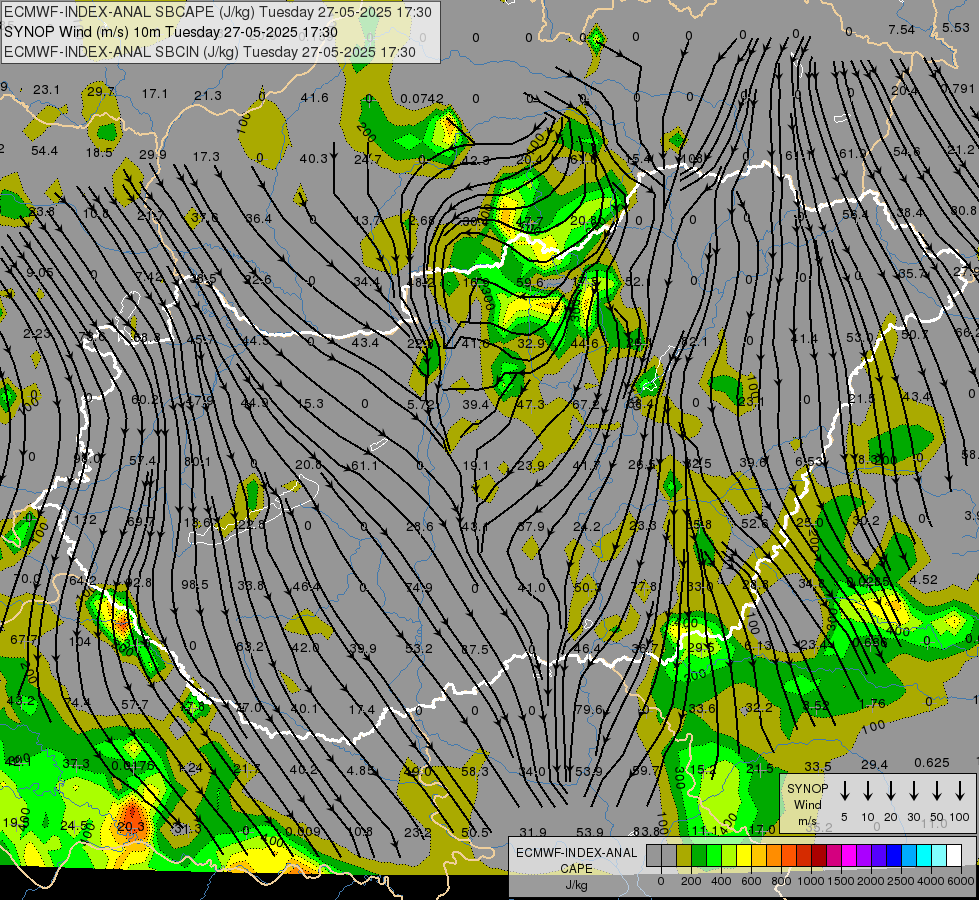Click the 30 m/s wind arrow in the SYNOP legend

(914, 791)
